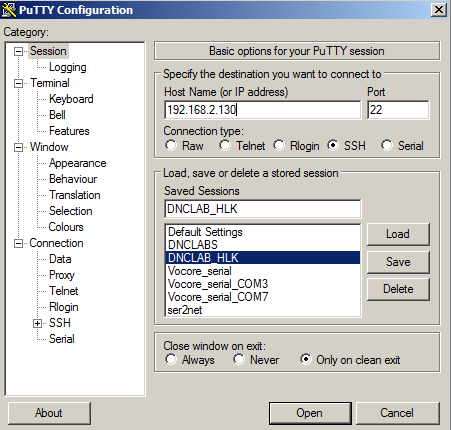Go to the Colours settings page
The height and width of the screenshot is (430, 451).
coord(66,227)
